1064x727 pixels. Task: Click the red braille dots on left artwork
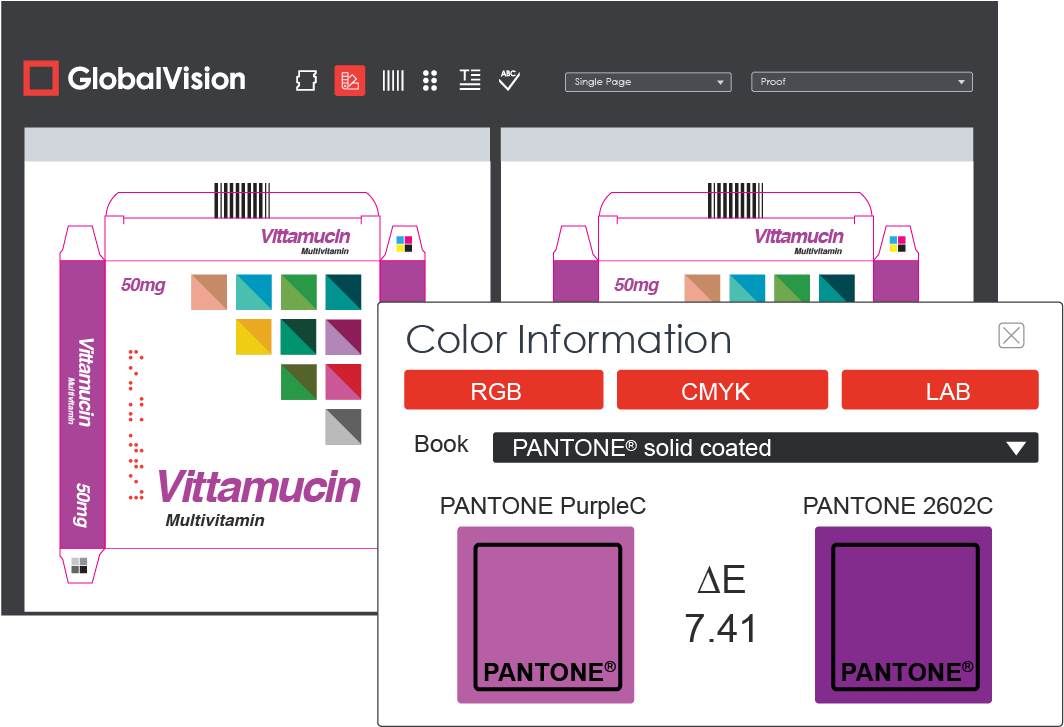(x=136, y=425)
